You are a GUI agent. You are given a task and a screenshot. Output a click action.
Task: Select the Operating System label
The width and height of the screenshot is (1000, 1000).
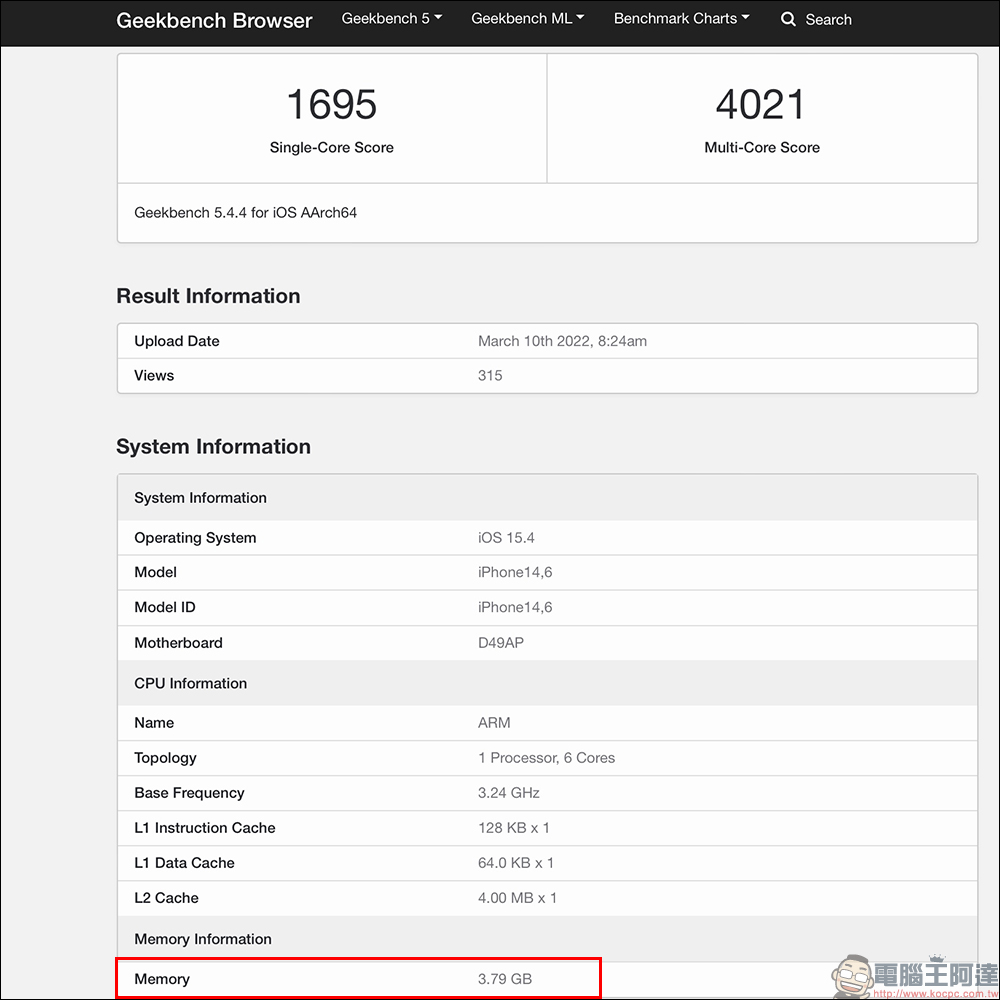pyautogui.click(x=195, y=538)
